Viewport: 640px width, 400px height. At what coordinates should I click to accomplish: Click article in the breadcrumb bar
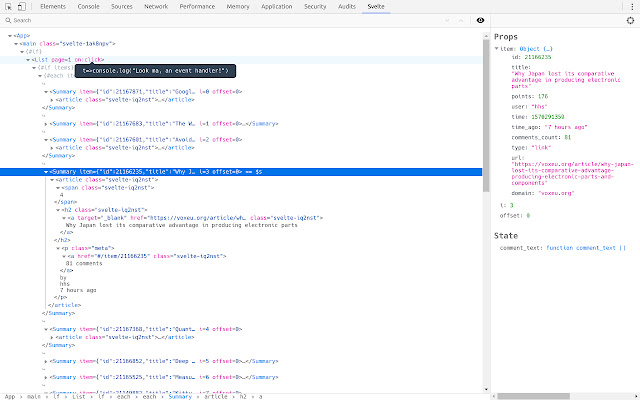pos(216,396)
